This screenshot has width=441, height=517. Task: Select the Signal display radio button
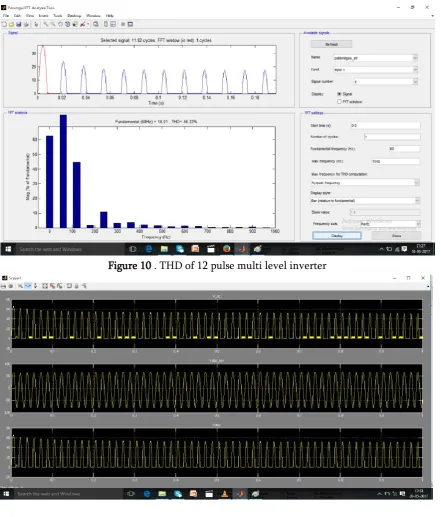(339, 94)
